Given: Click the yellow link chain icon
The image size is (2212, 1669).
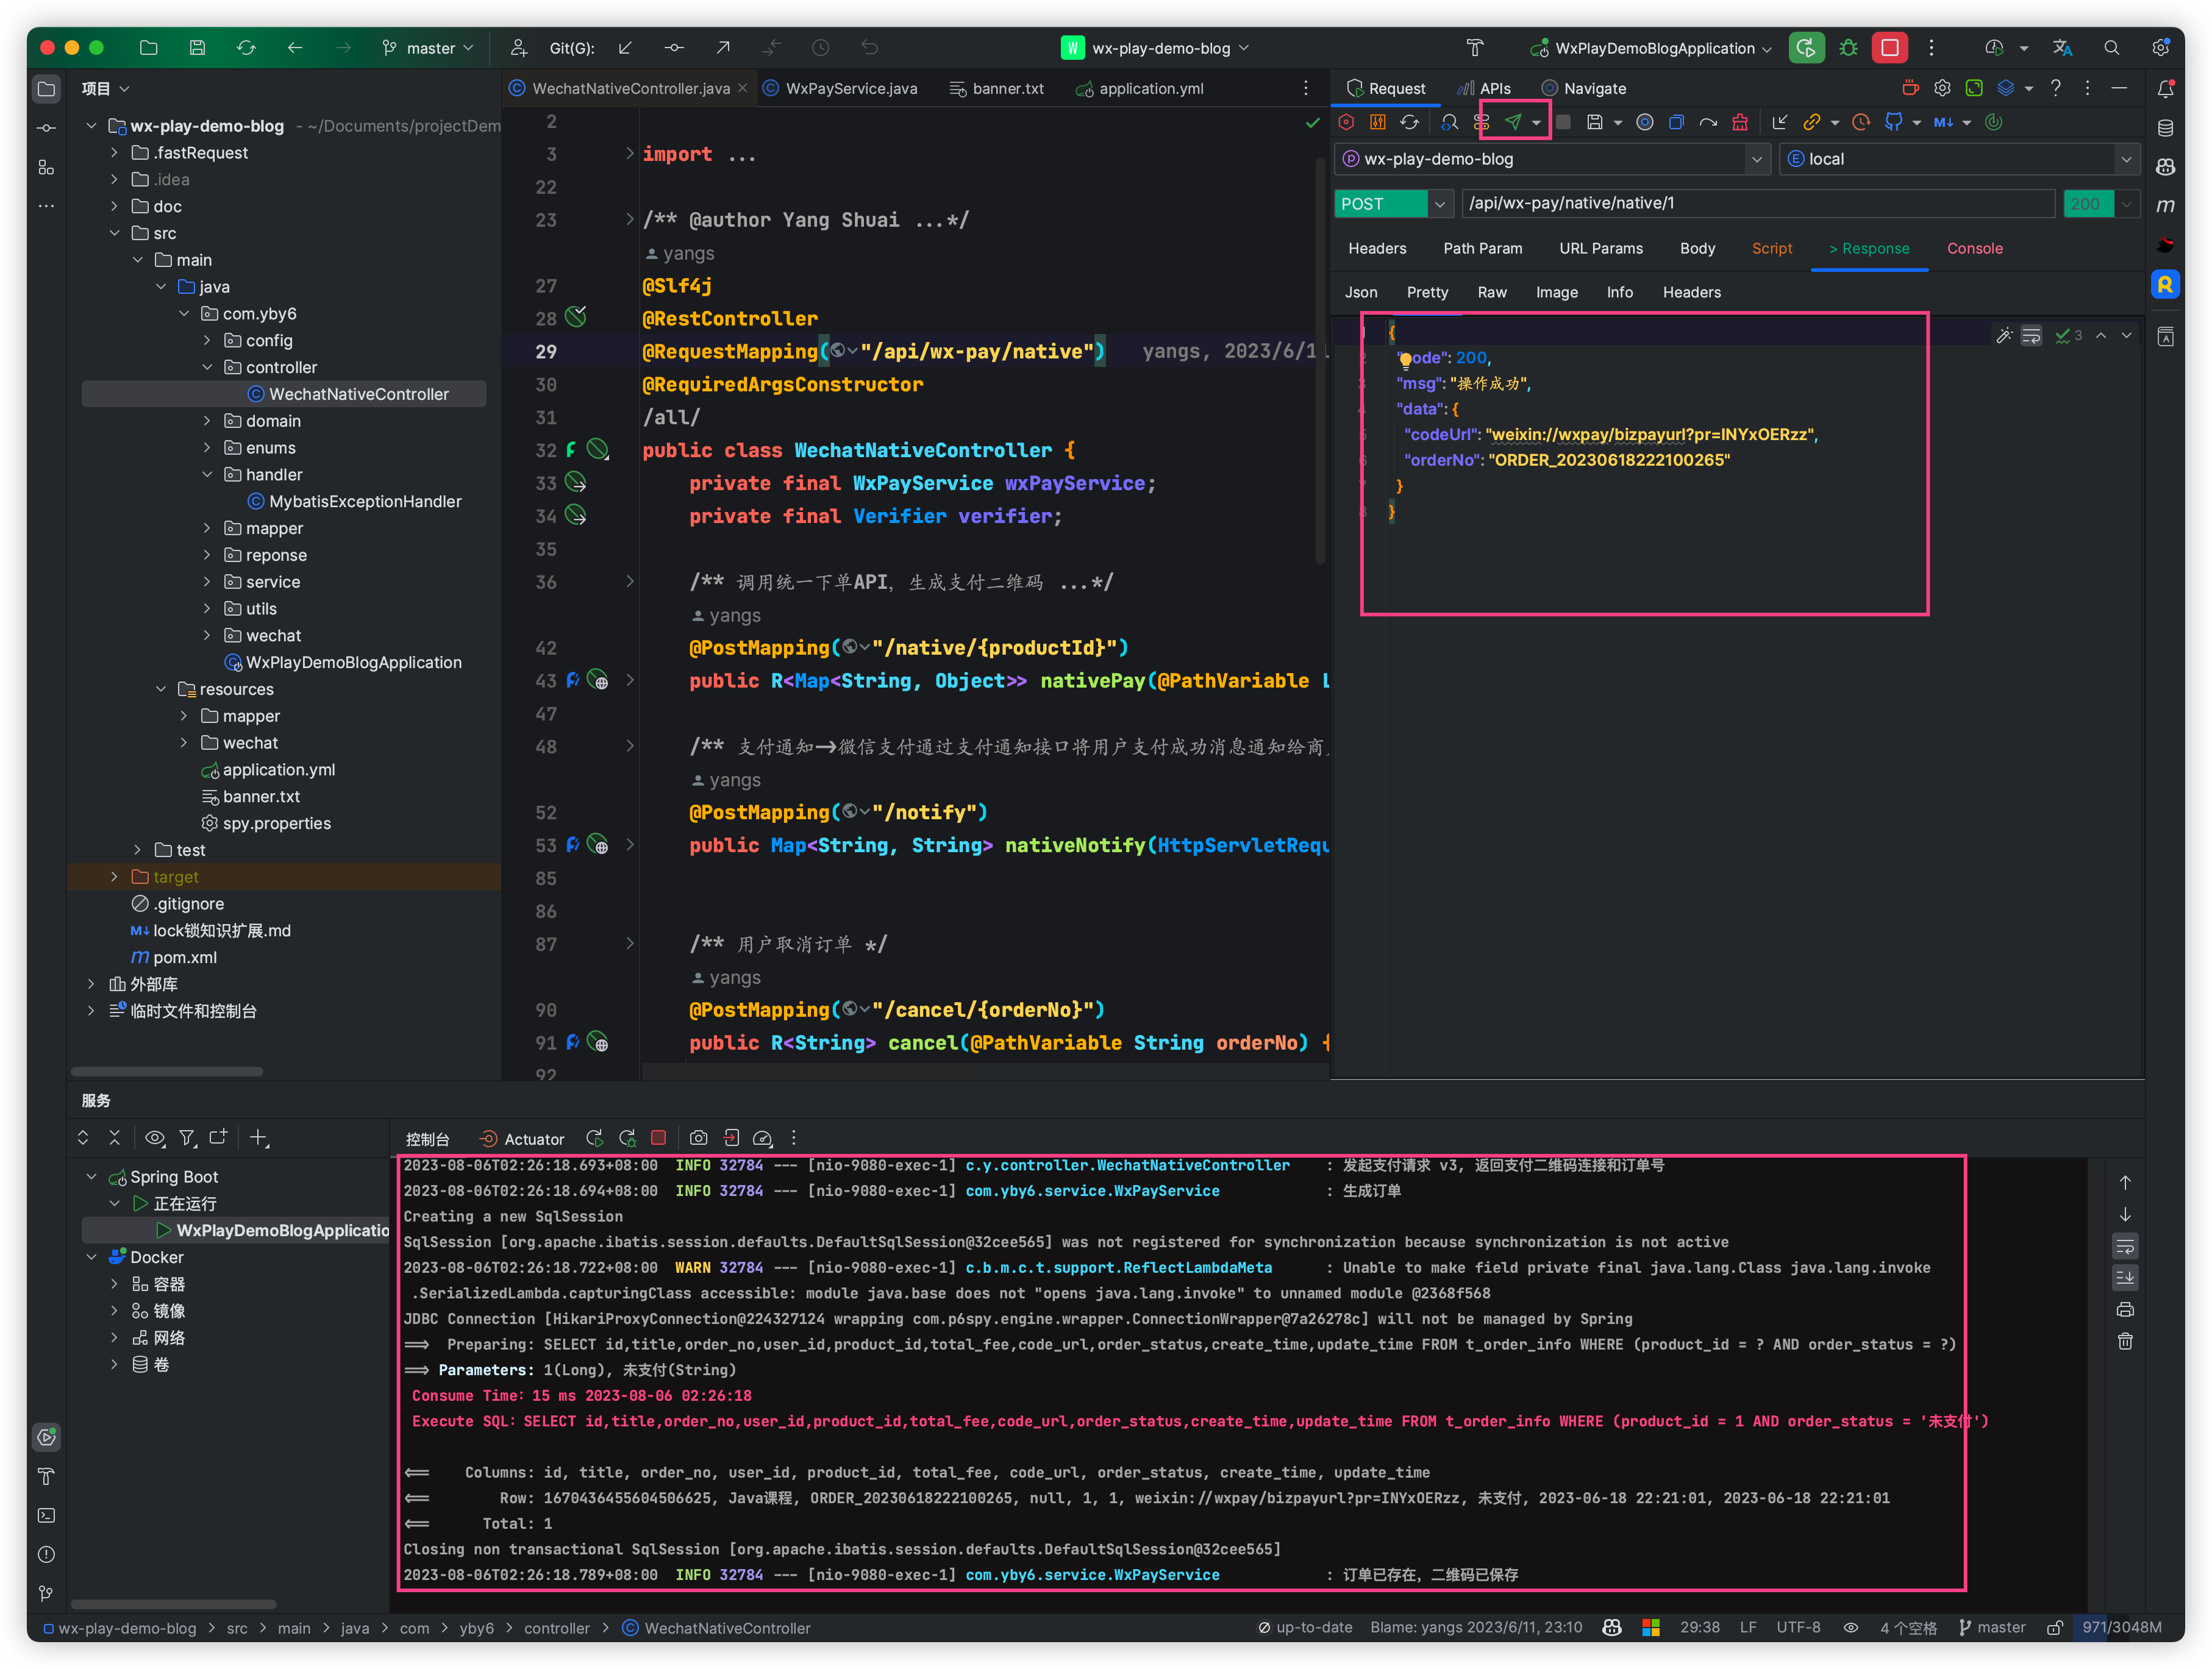Looking at the screenshot, I should [1811, 122].
